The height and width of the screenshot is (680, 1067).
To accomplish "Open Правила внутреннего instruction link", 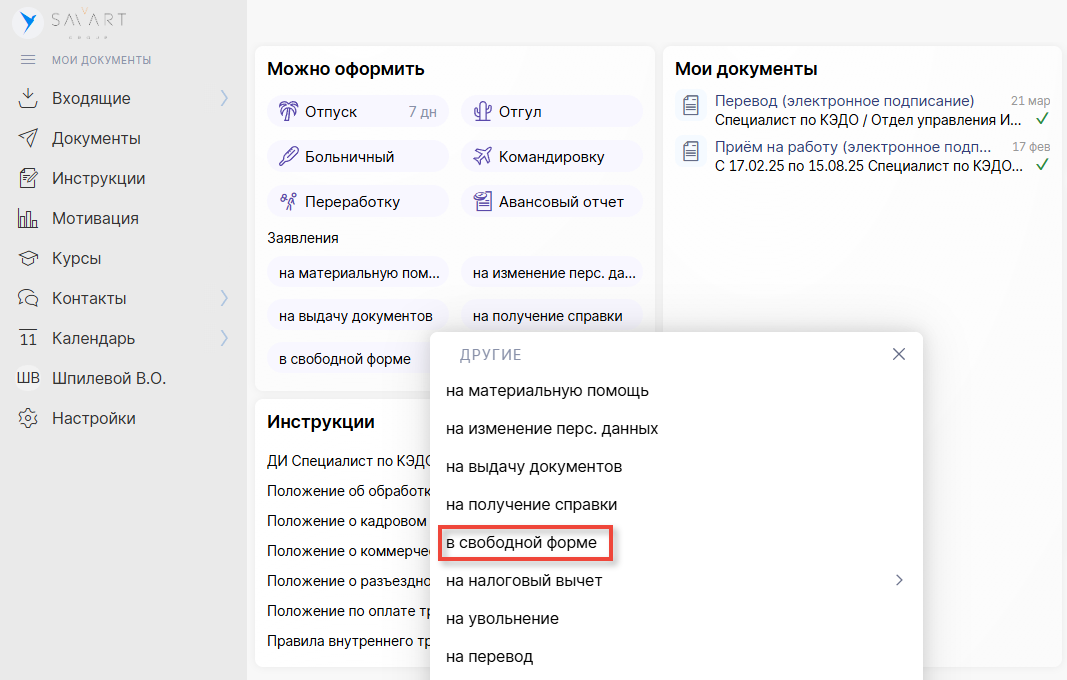I will 347,641.
